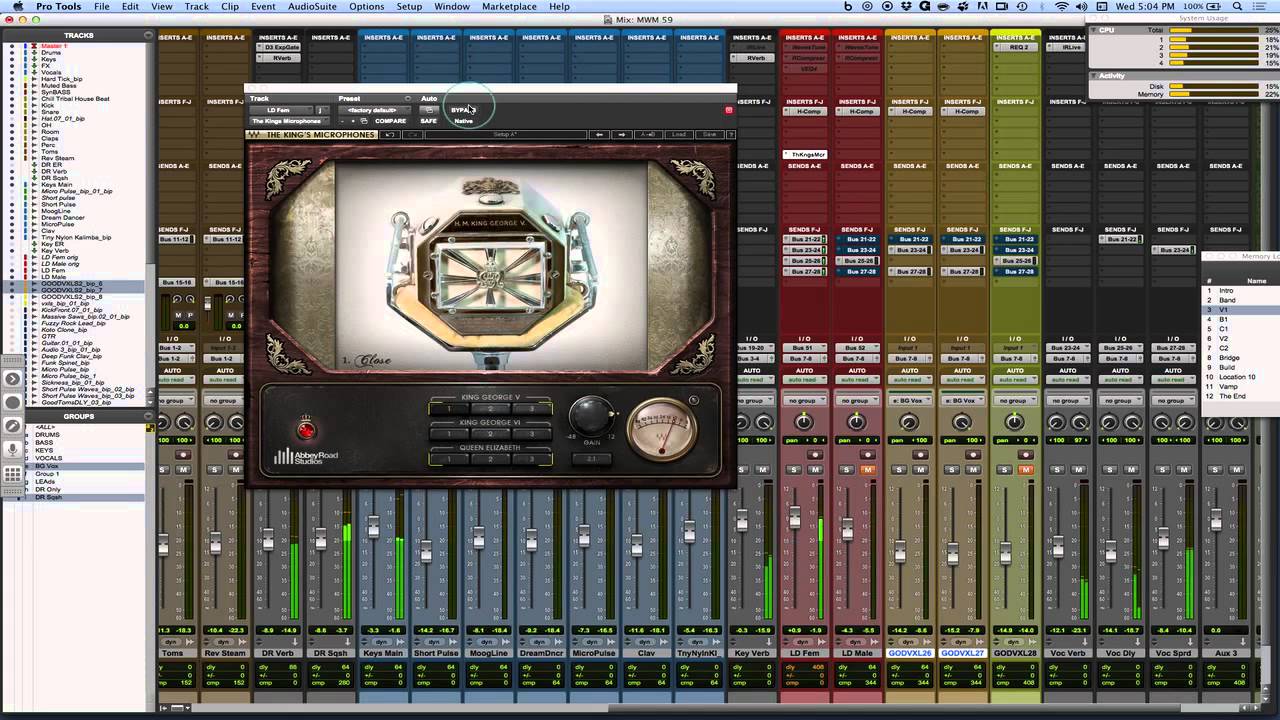Open The Kings Microphones plugin selector
This screenshot has width=1280, height=720.
288,121
